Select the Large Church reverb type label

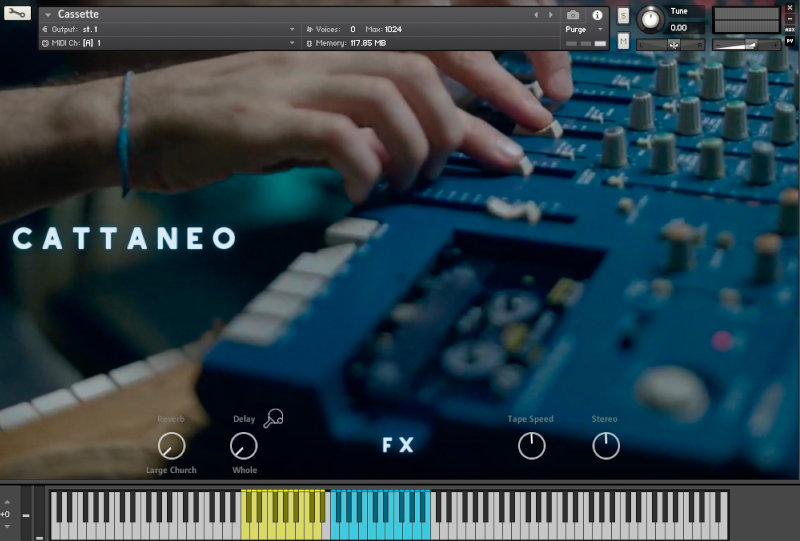pos(171,470)
